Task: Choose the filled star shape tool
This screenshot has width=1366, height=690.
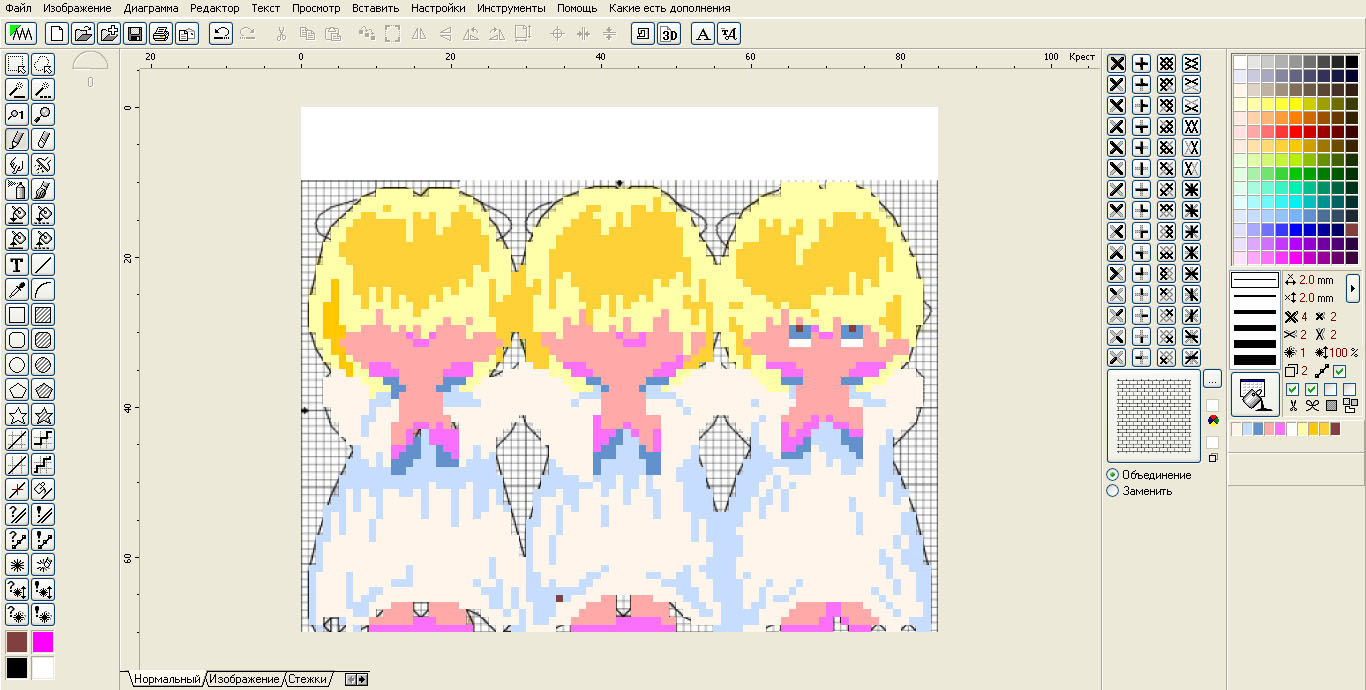Action: [x=43, y=415]
